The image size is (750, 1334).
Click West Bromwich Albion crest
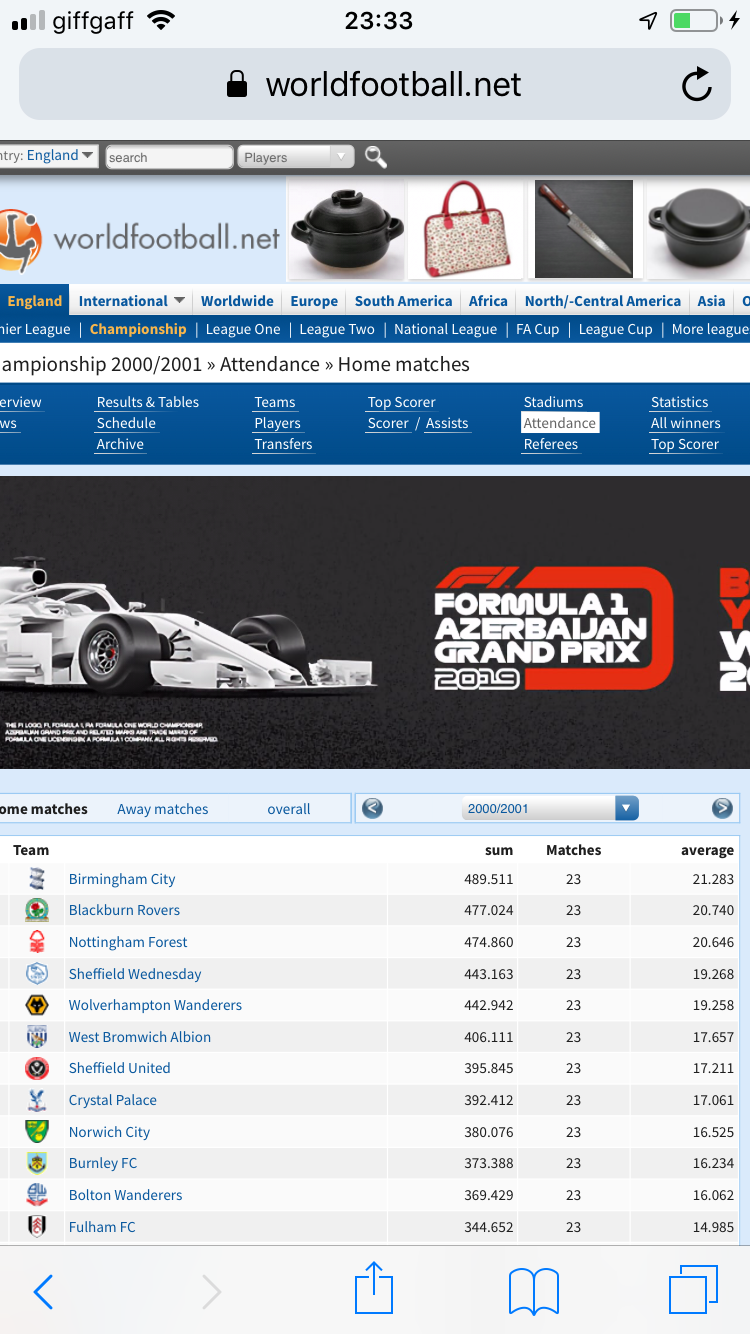tap(37, 1037)
